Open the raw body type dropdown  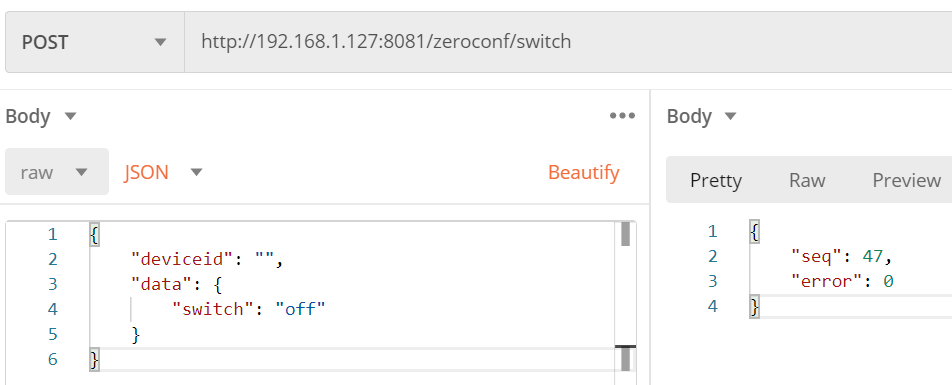tap(57, 172)
